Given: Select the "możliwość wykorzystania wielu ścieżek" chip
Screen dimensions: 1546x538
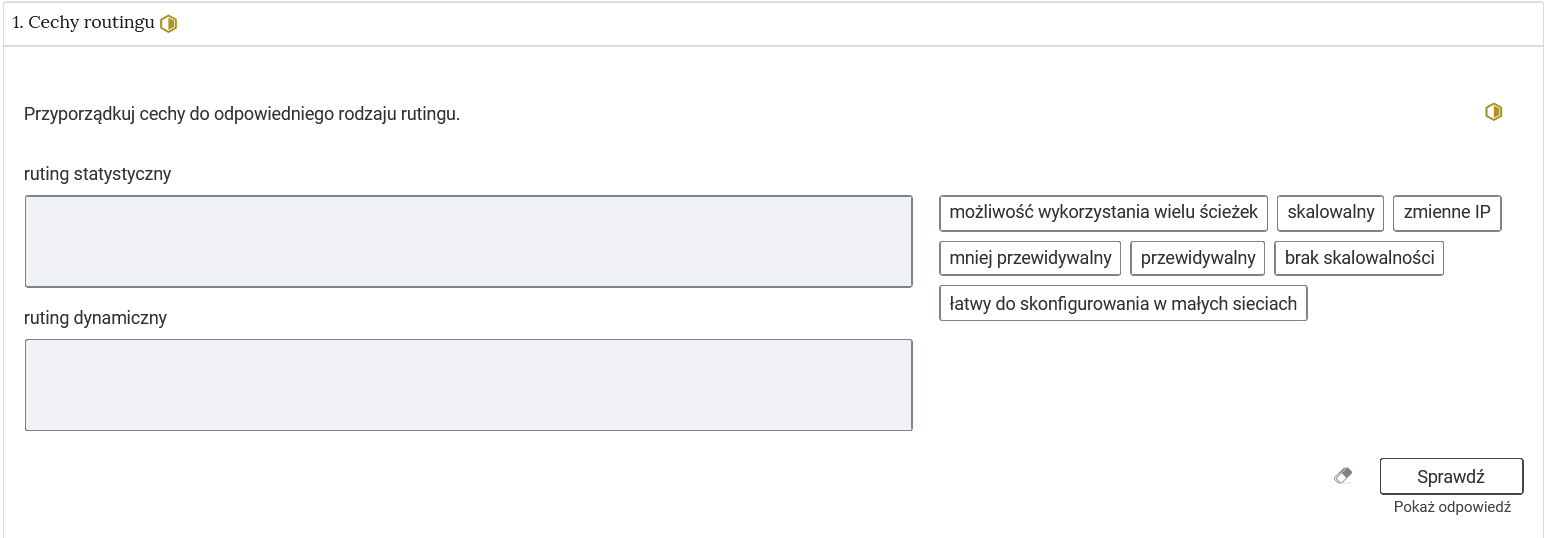Looking at the screenshot, I should pos(1104,212).
